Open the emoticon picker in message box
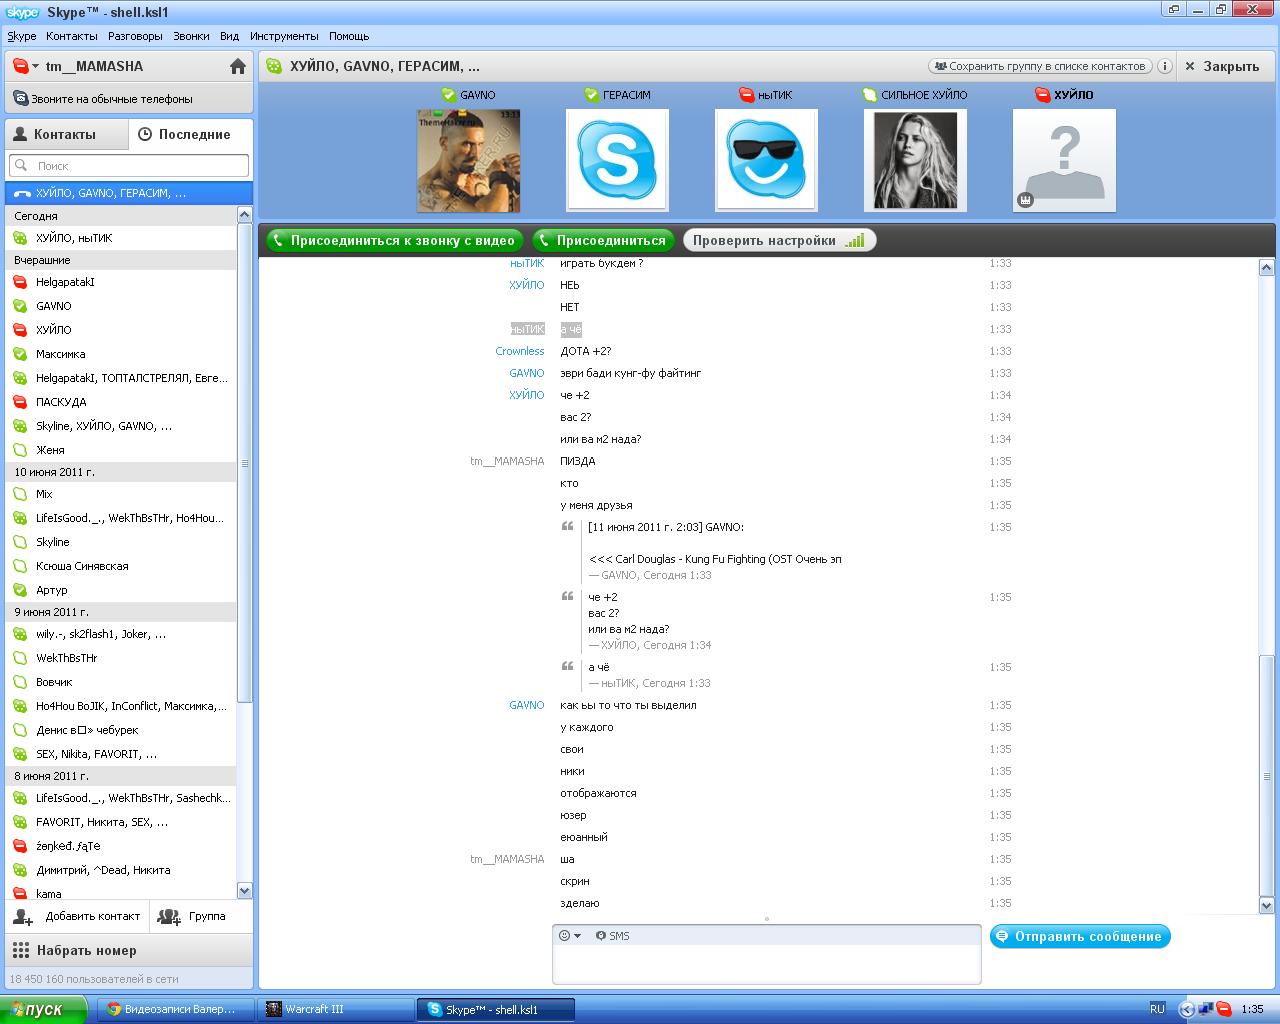1280x1024 pixels. (569, 936)
